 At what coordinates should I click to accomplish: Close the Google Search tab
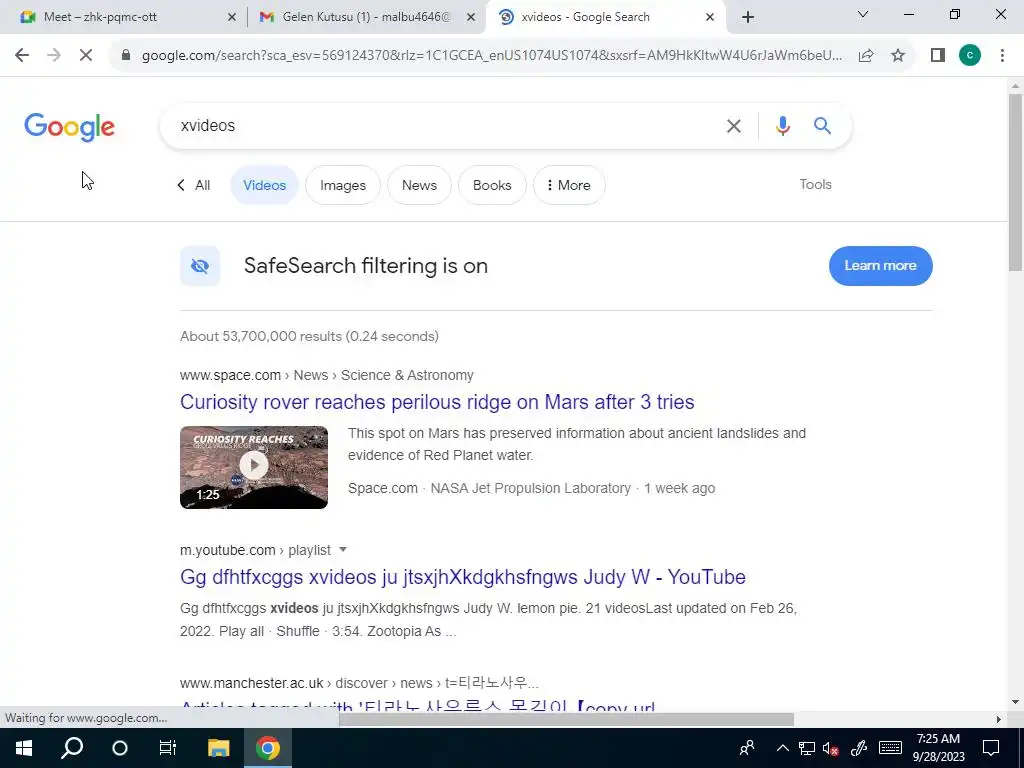tap(710, 17)
